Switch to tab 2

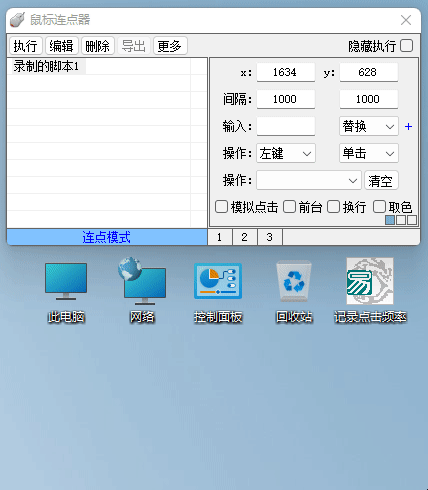(245, 237)
